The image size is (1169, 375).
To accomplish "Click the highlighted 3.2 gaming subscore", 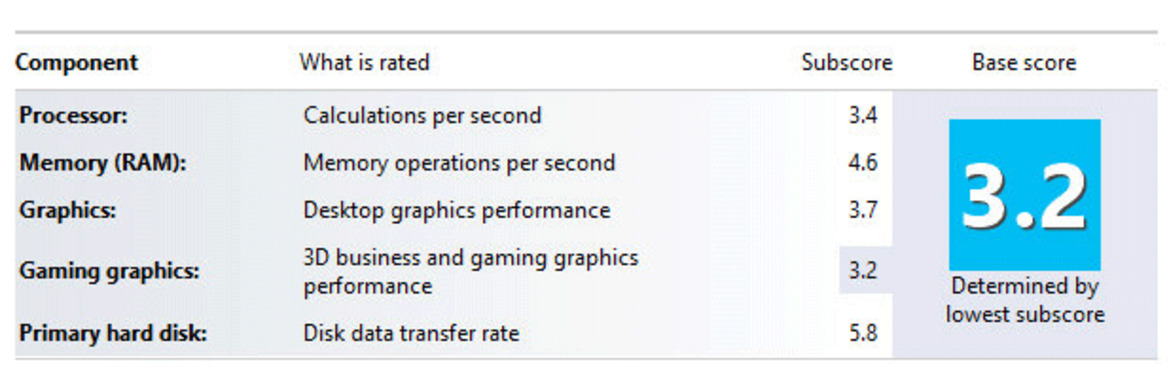I will pyautogui.click(x=866, y=270).
